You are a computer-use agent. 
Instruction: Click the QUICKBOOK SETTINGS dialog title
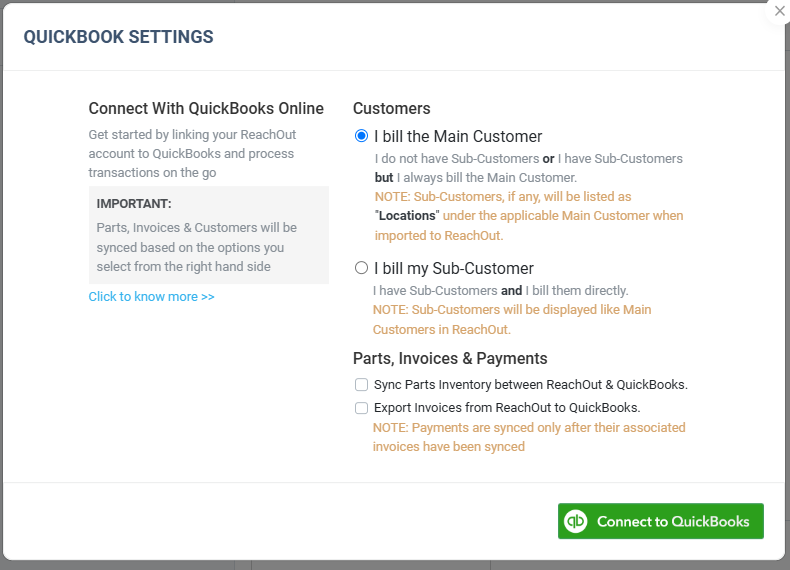coord(118,37)
